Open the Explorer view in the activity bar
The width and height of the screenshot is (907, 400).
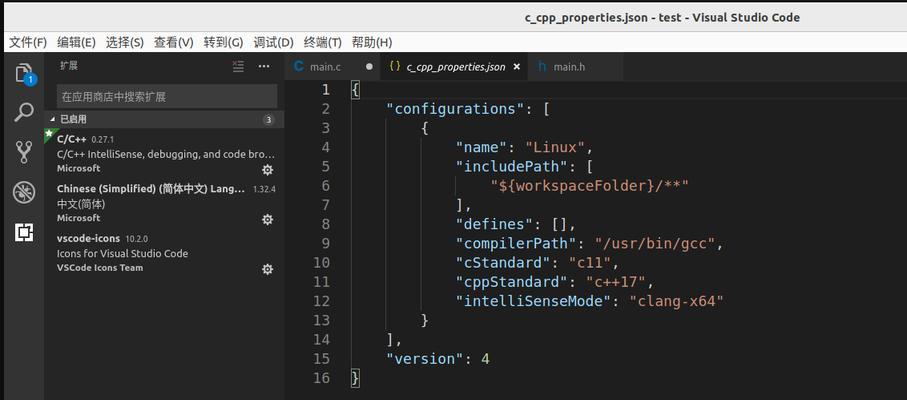coord(24,74)
